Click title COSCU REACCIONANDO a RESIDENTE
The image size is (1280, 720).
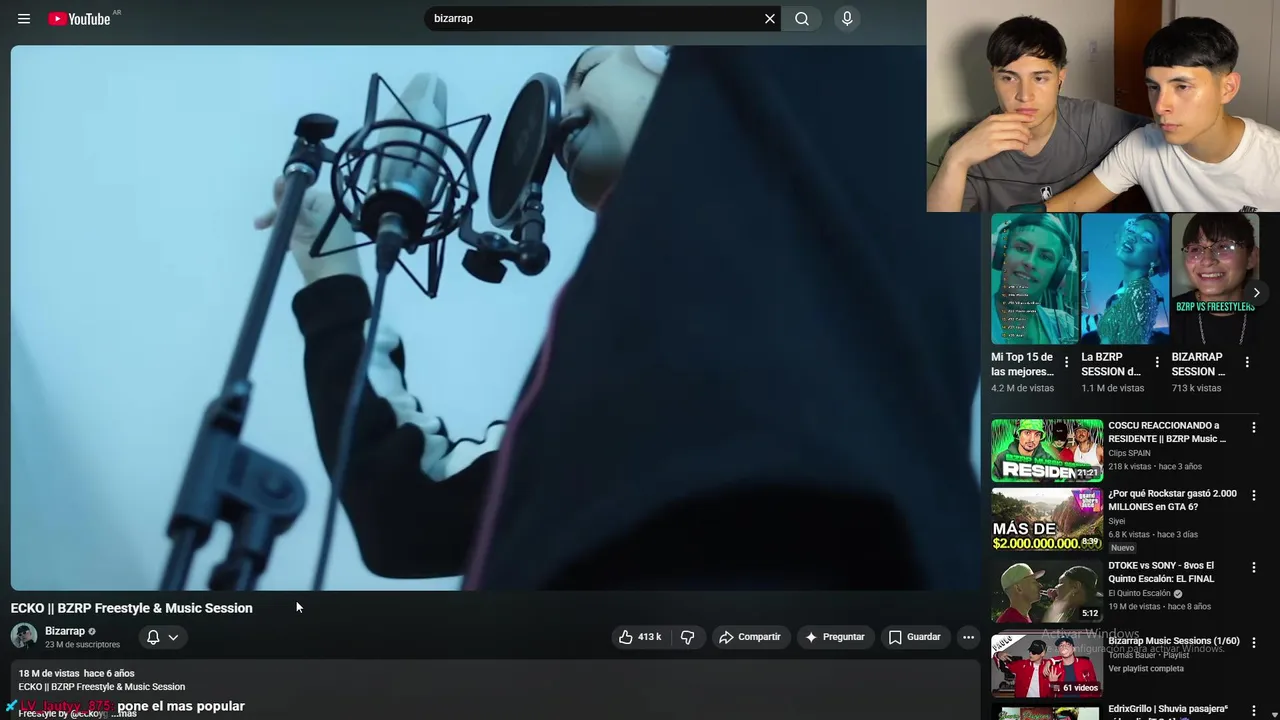pyautogui.click(x=1167, y=432)
